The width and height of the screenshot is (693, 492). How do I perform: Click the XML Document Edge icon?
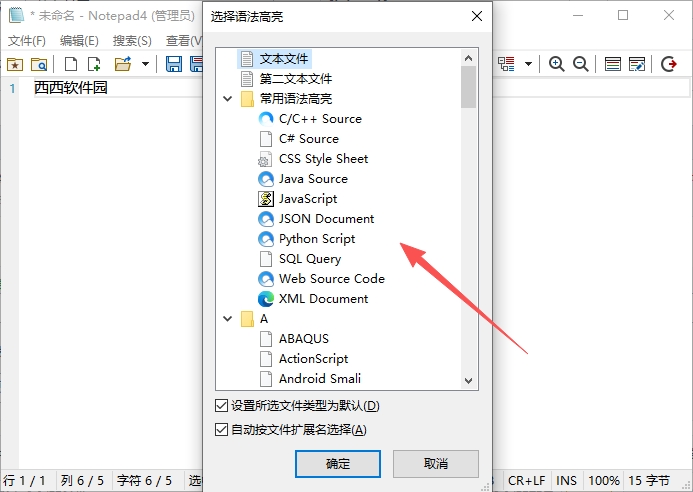[x=266, y=299]
